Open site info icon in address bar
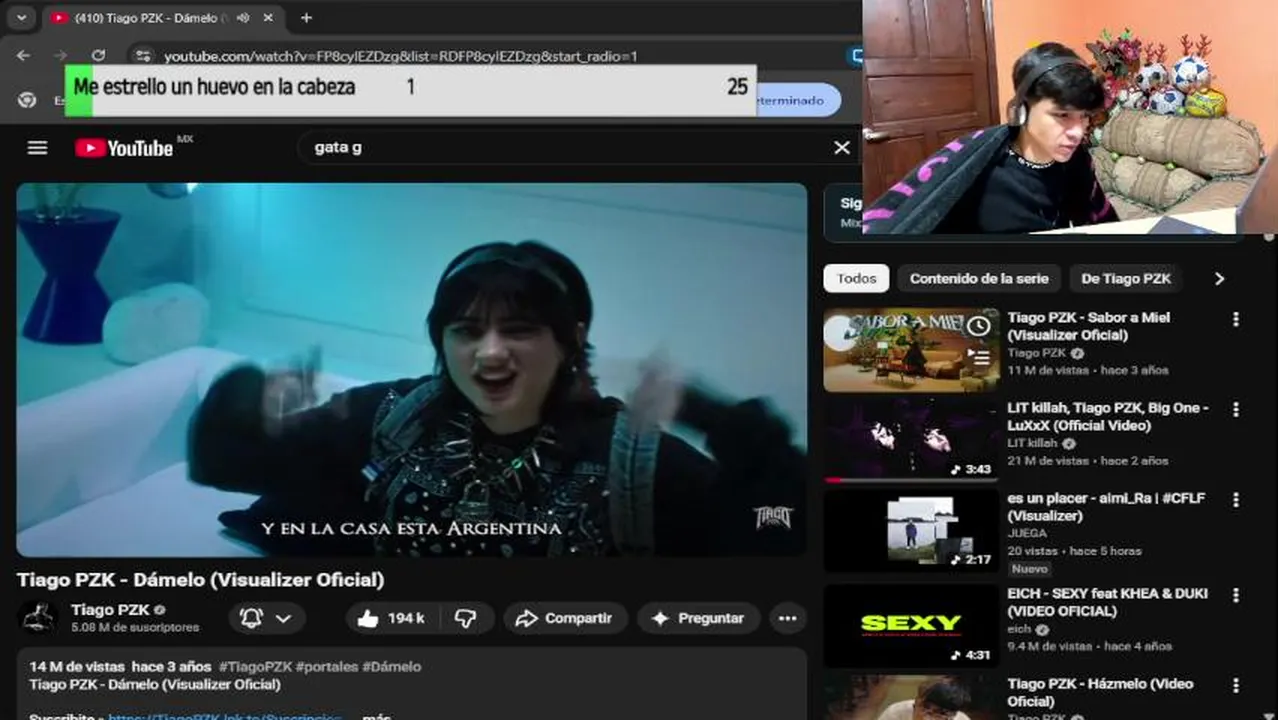This screenshot has width=1278, height=720. click(x=143, y=56)
